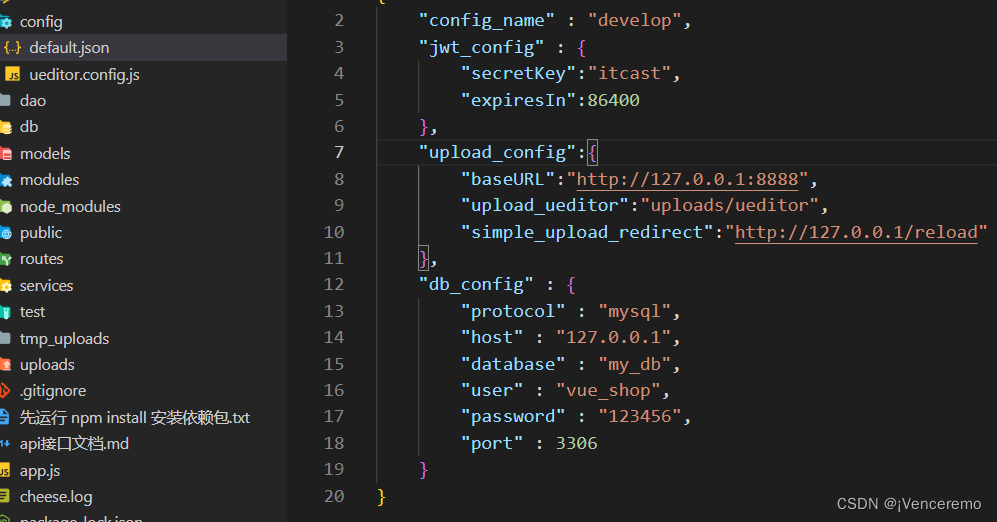Viewport: 997px width, 522px height.
Task: Click the db folder database icon
Action: tap(6, 127)
